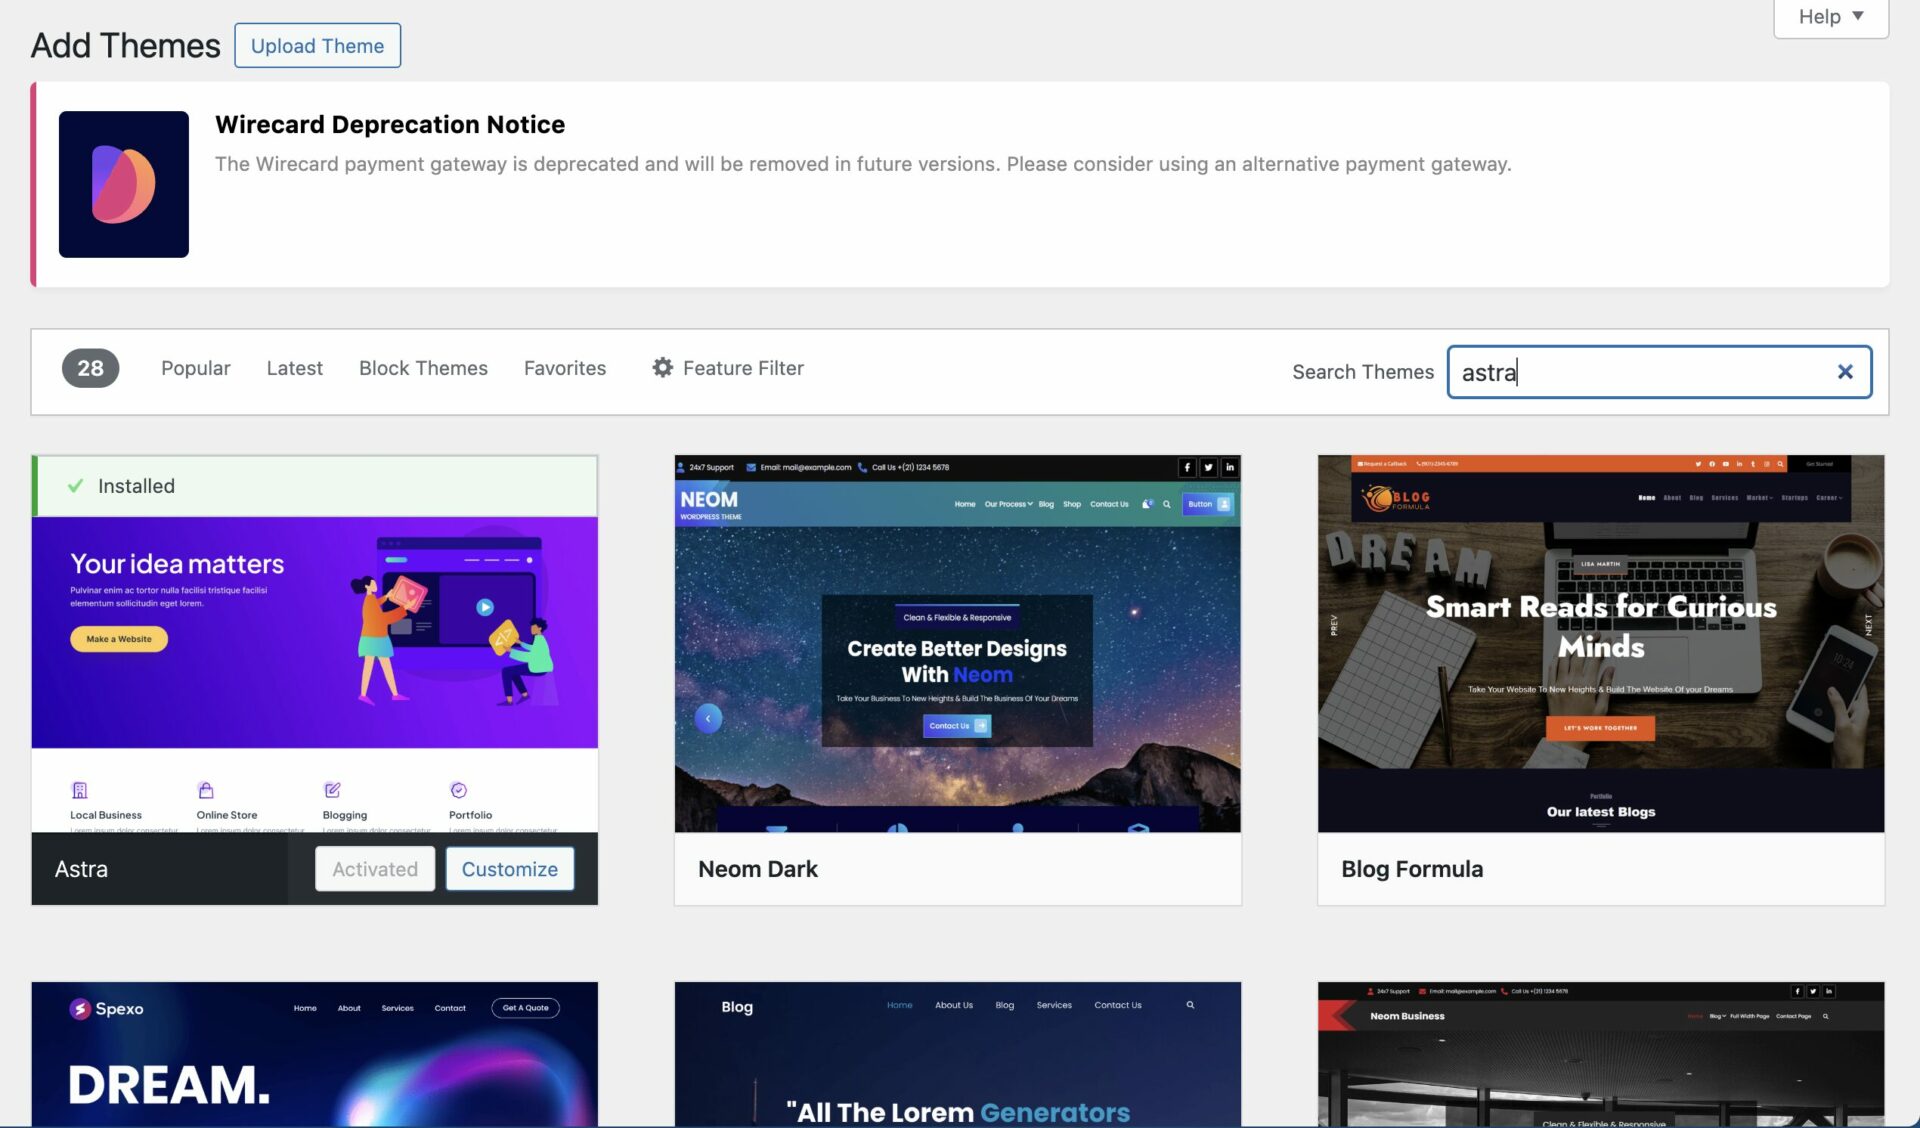Image resolution: width=1920 pixels, height=1128 pixels.
Task: Click the Wirecard notice logo icon
Action: click(123, 184)
